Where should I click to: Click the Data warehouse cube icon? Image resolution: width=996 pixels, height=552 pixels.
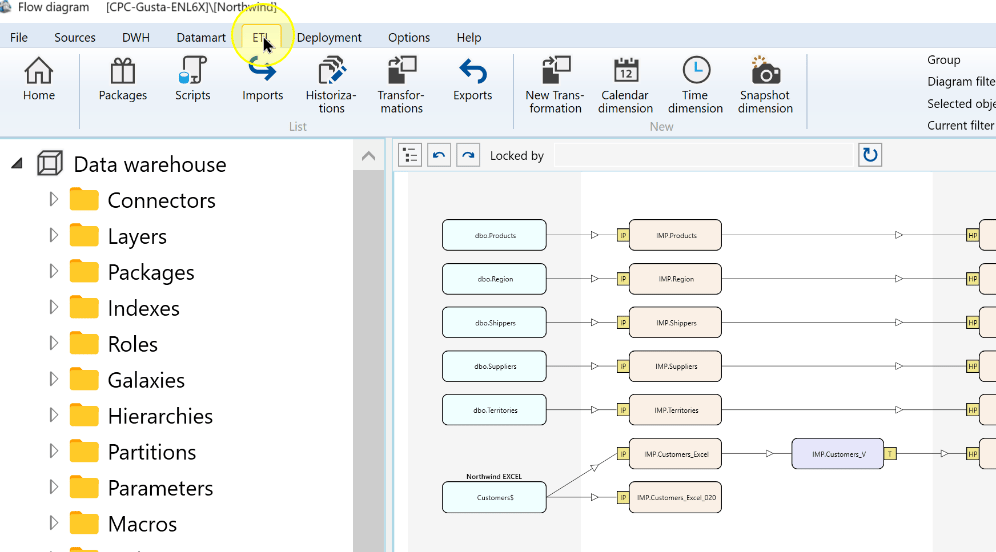[x=50, y=164]
